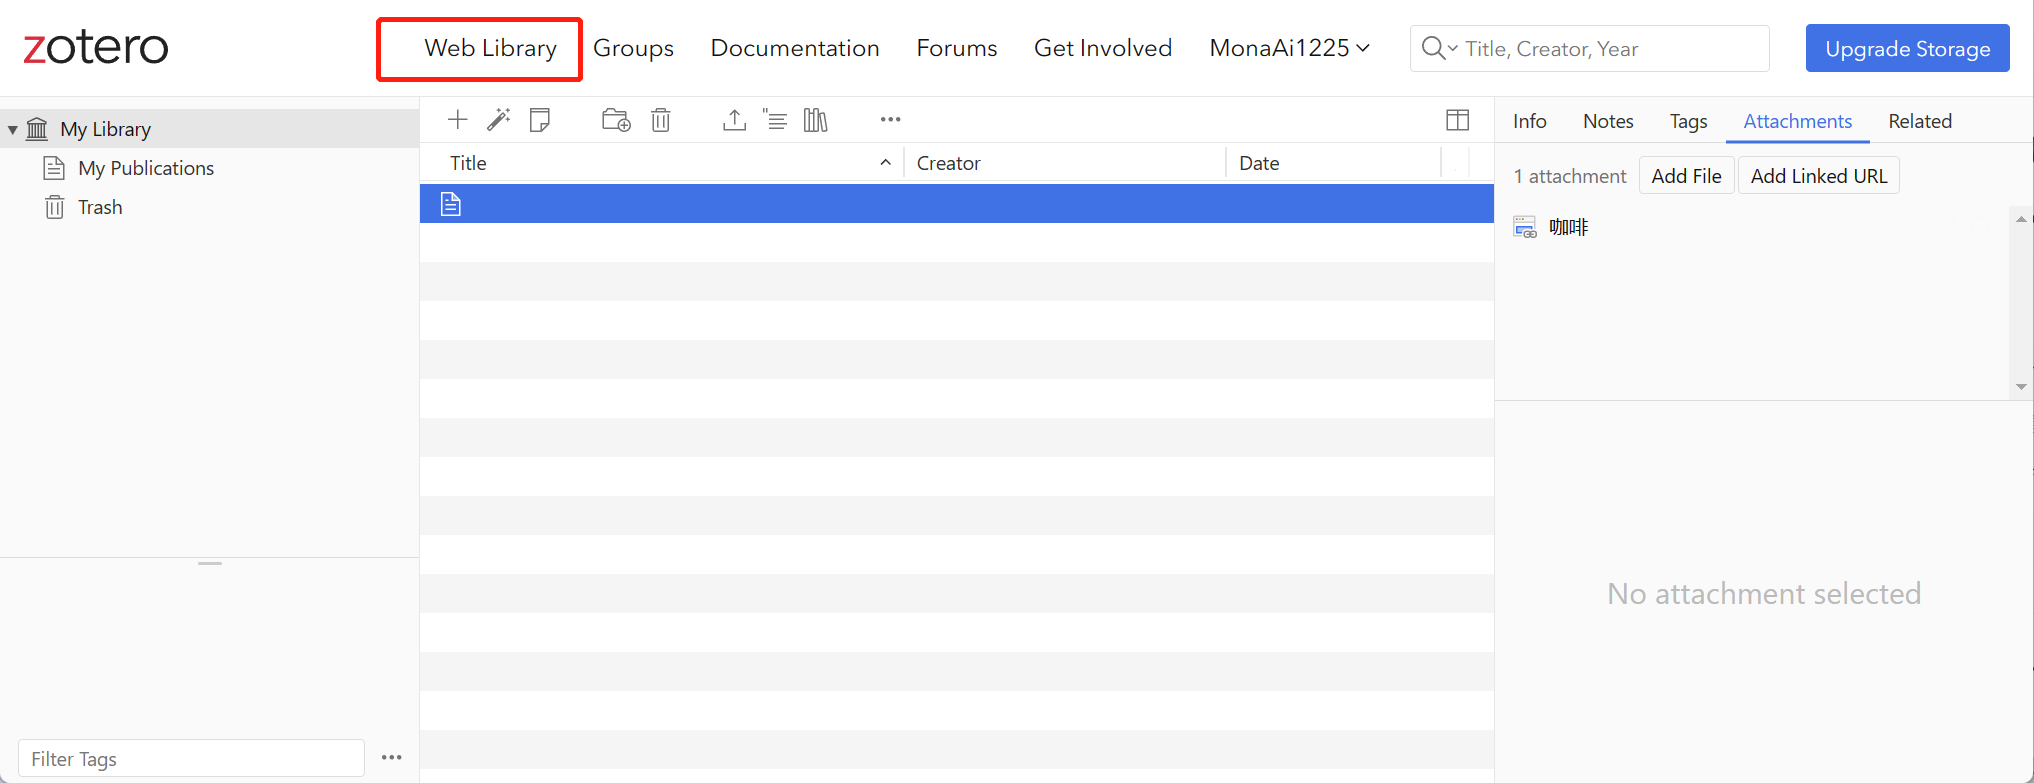Screen dimensions: 2034x783
Task: Click the column selector icon
Action: (1457, 120)
